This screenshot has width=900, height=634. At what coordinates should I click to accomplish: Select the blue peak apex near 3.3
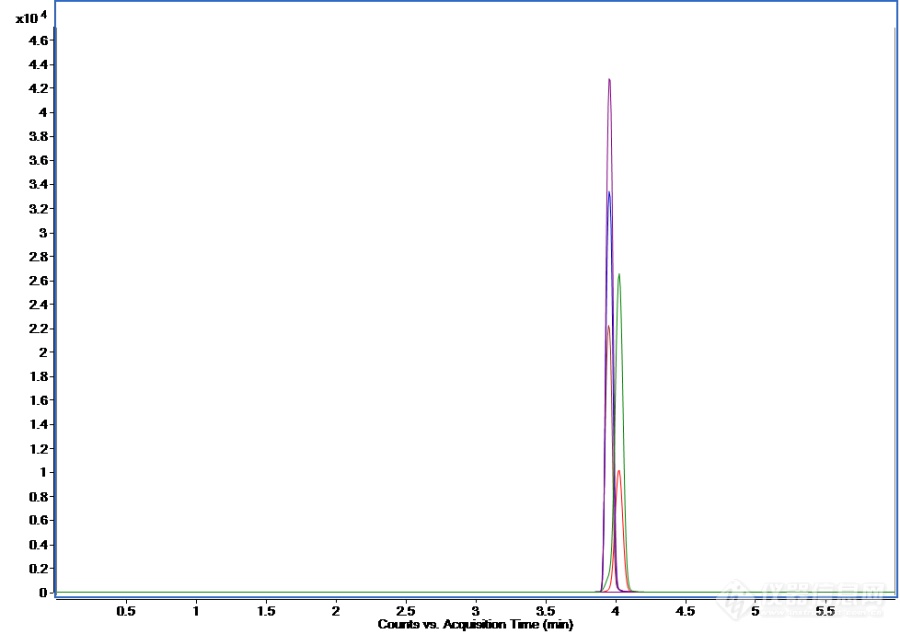point(608,193)
